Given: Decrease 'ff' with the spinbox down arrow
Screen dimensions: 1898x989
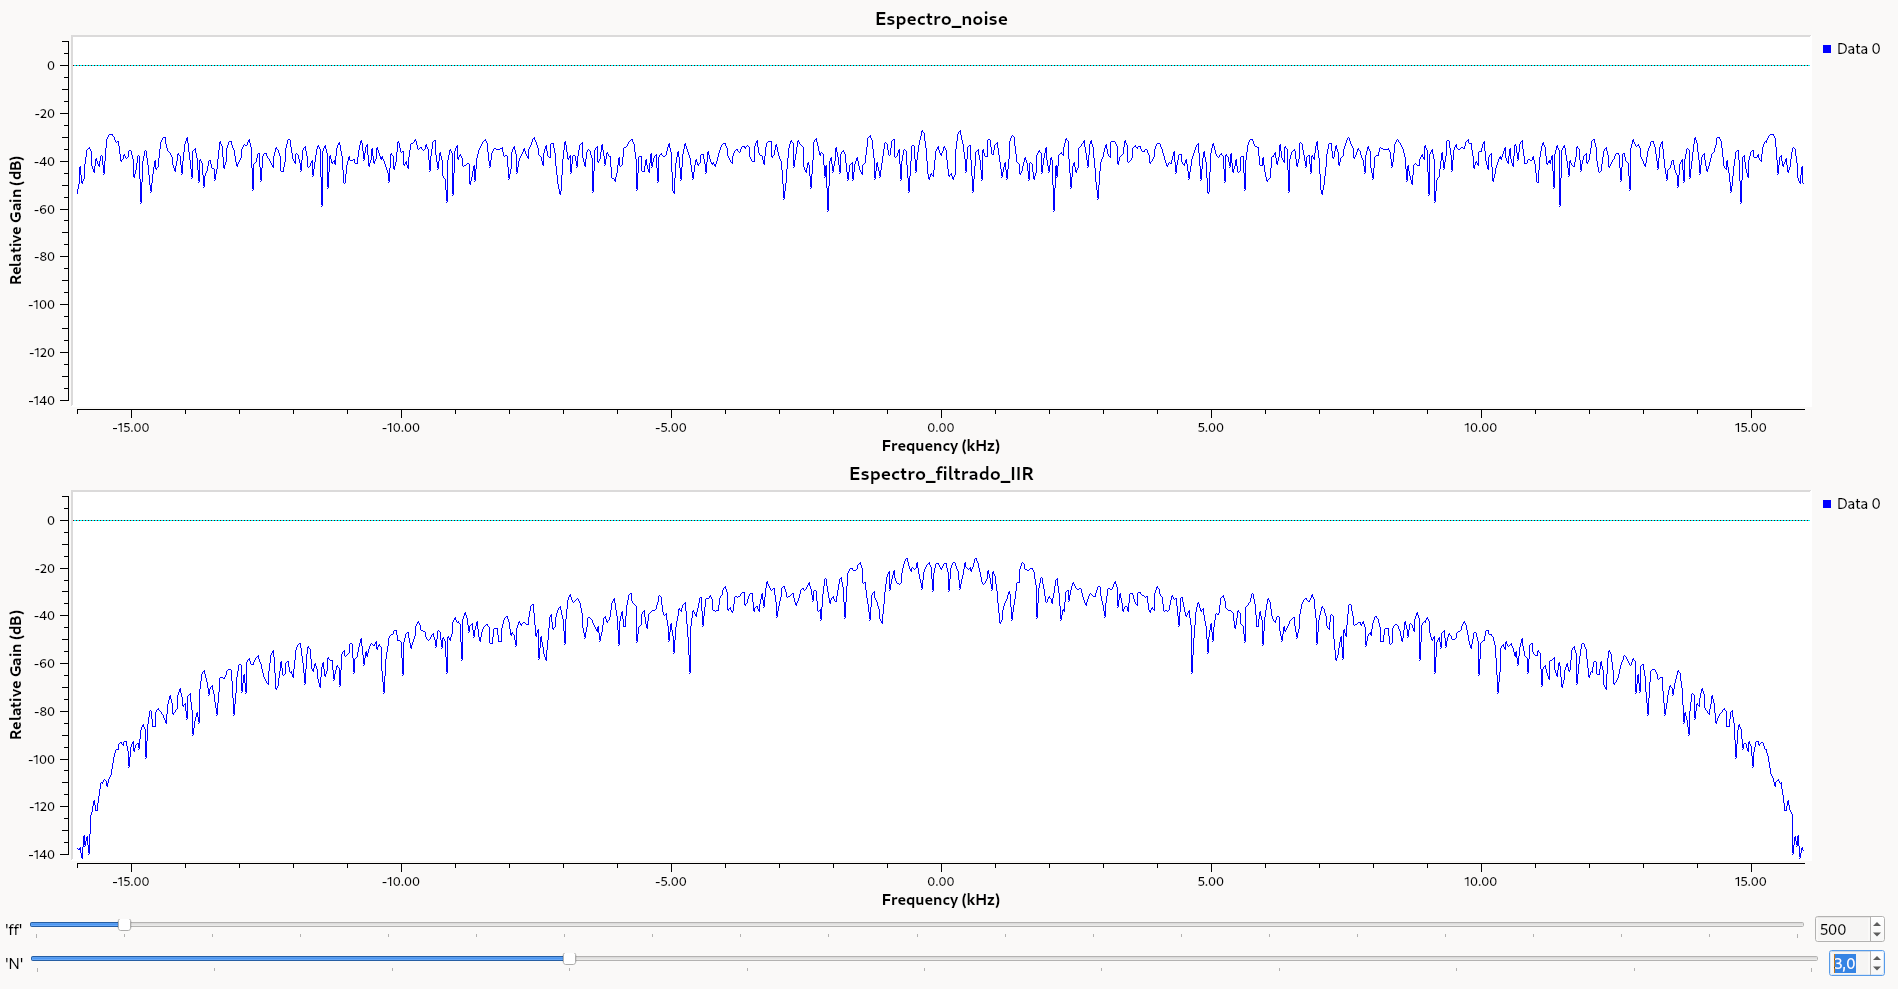Looking at the screenshot, I should coord(1877,935).
